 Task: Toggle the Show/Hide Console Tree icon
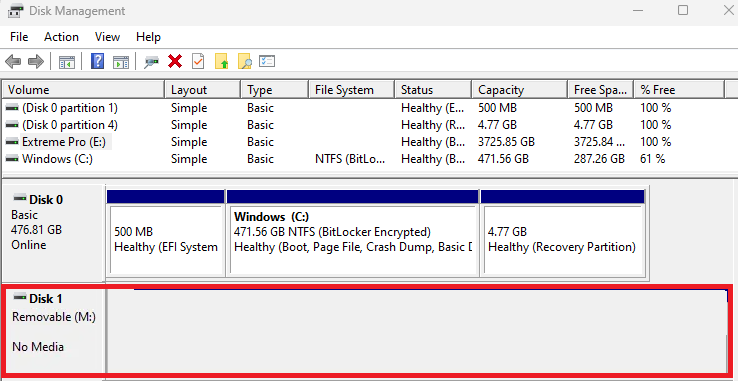pyautogui.click(x=67, y=62)
